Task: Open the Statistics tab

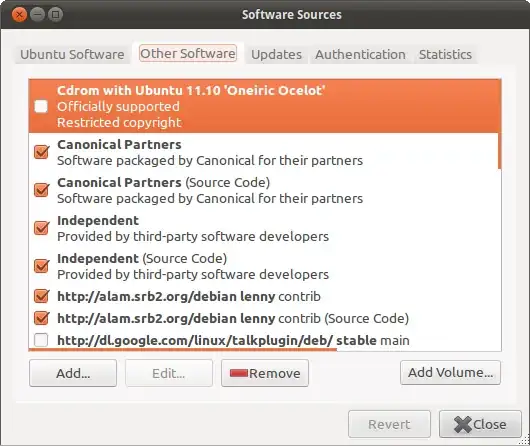Action: (445, 54)
